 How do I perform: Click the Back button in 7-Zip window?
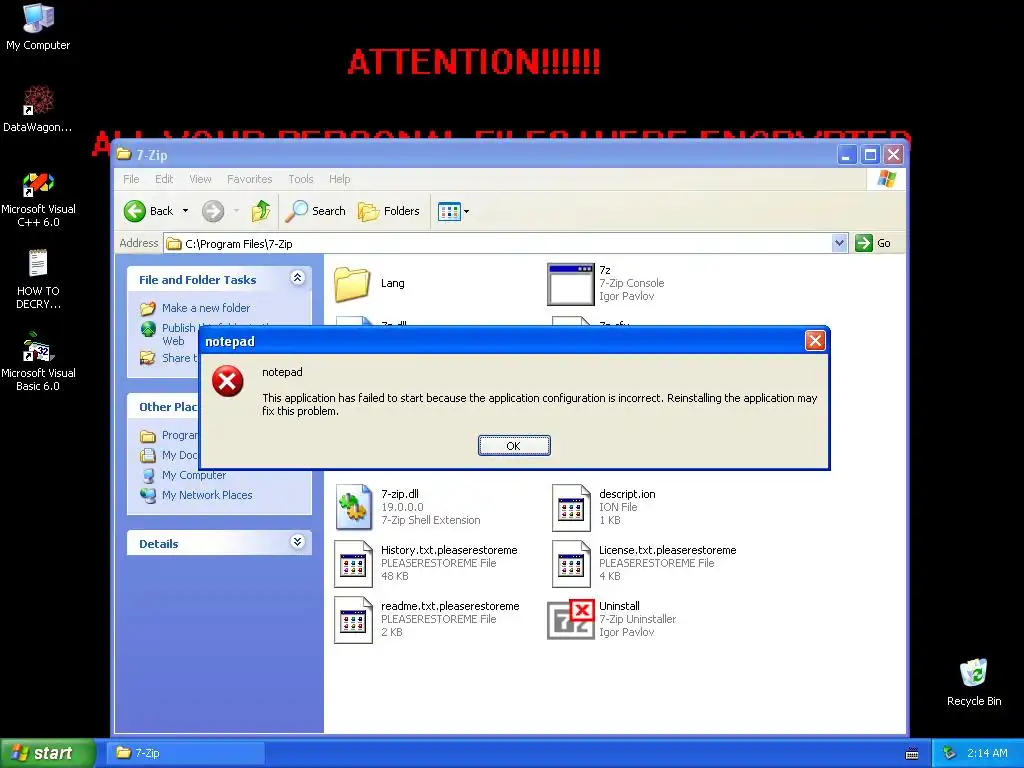click(149, 211)
